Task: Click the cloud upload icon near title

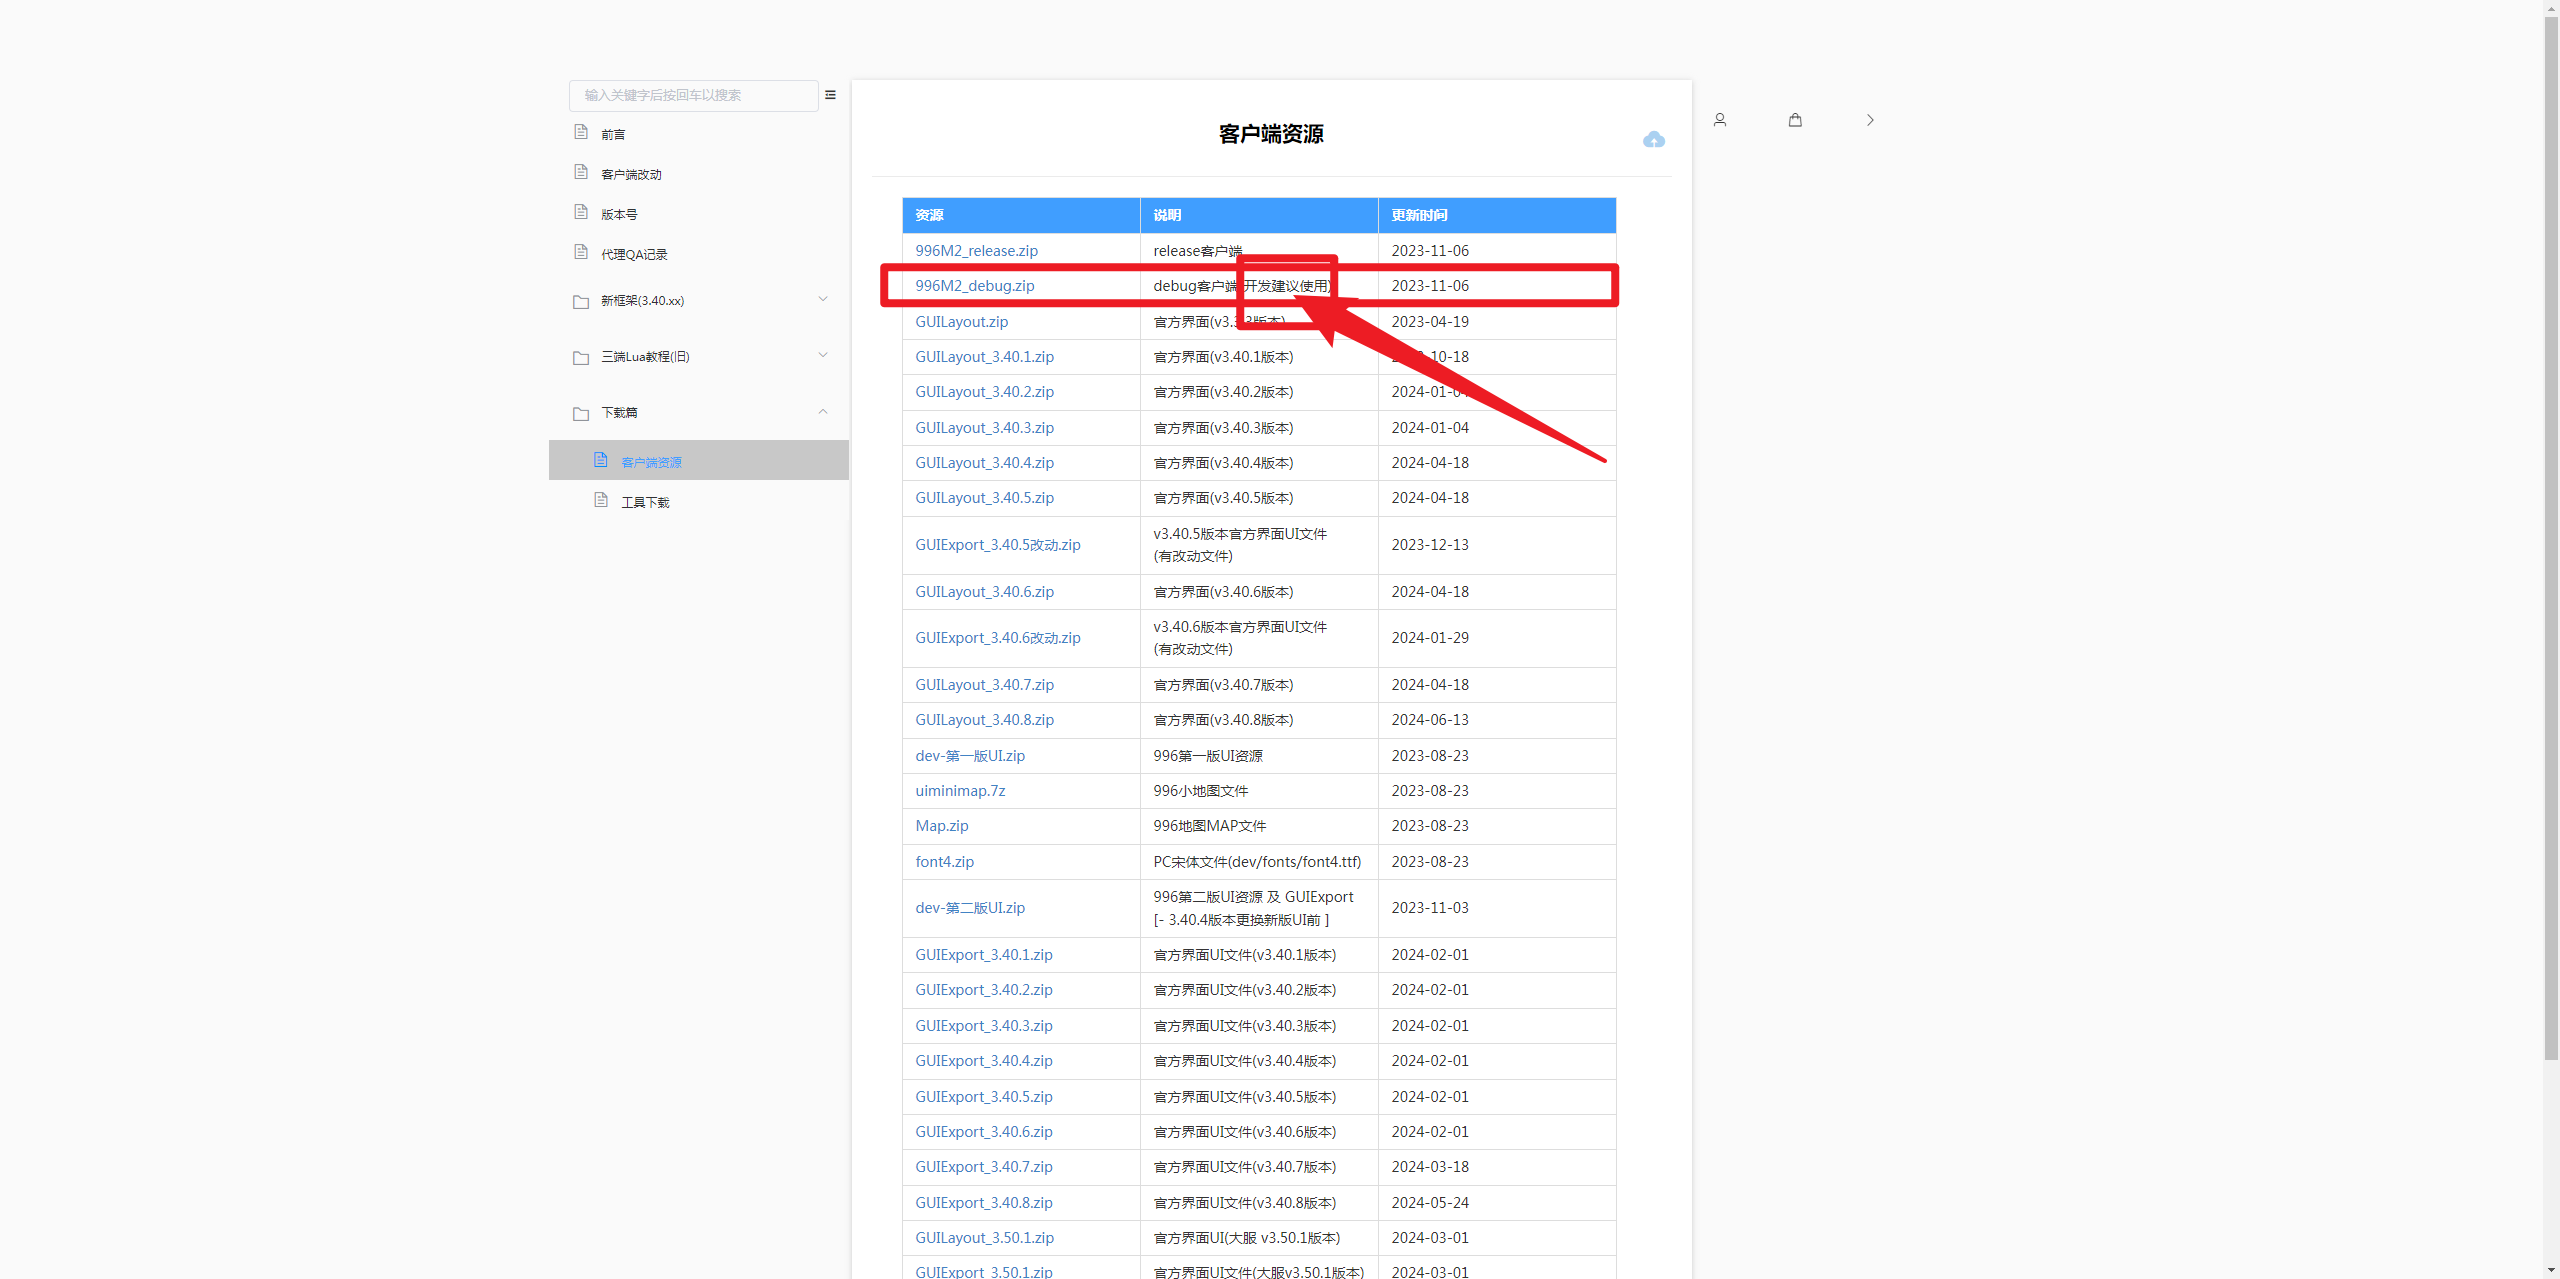Action: 1654,140
